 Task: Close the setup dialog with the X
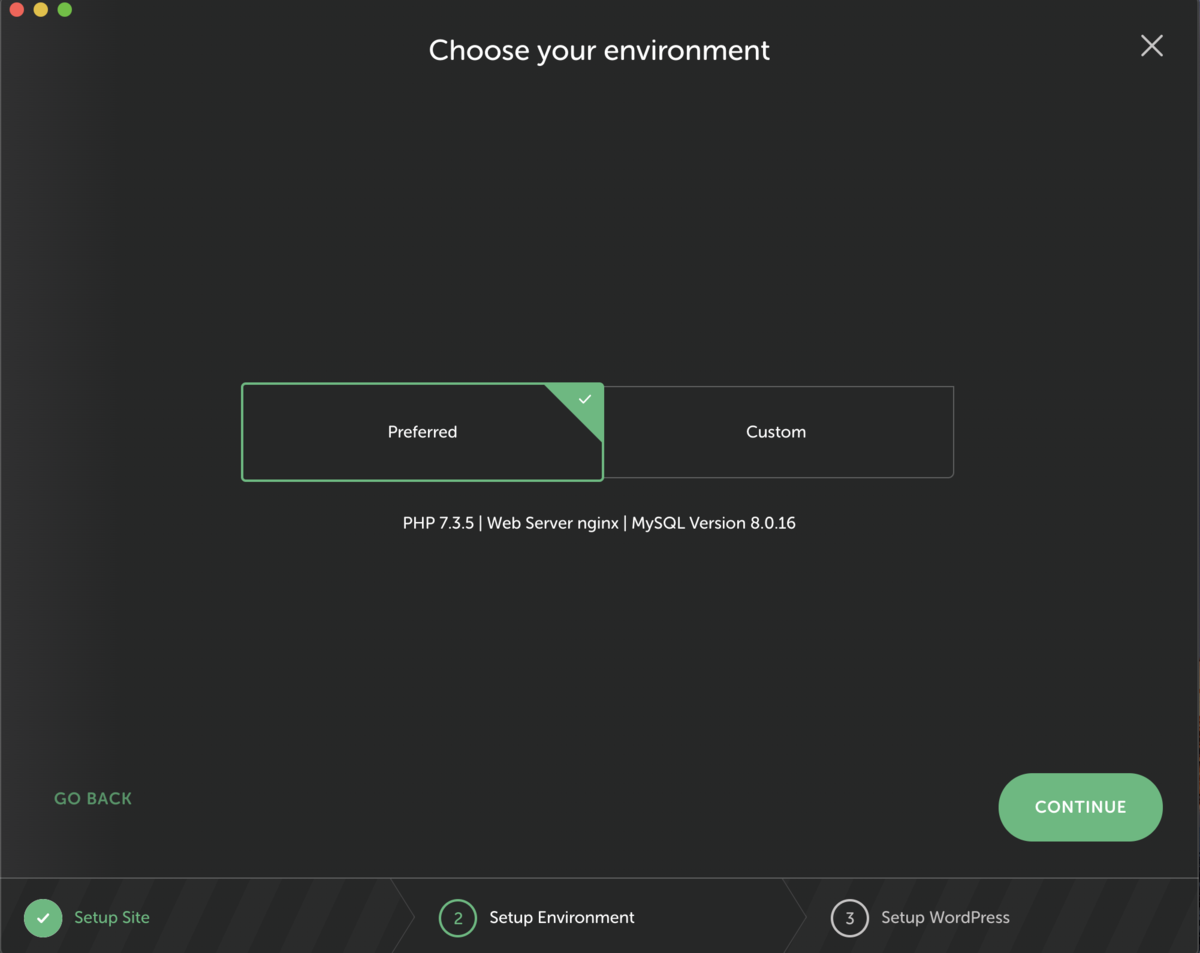1152,45
